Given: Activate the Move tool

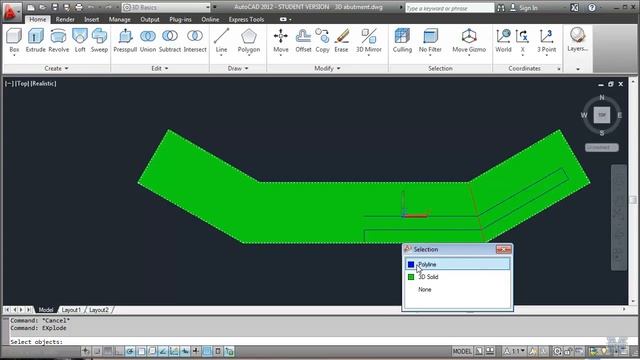Looking at the screenshot, I should tap(281, 40).
